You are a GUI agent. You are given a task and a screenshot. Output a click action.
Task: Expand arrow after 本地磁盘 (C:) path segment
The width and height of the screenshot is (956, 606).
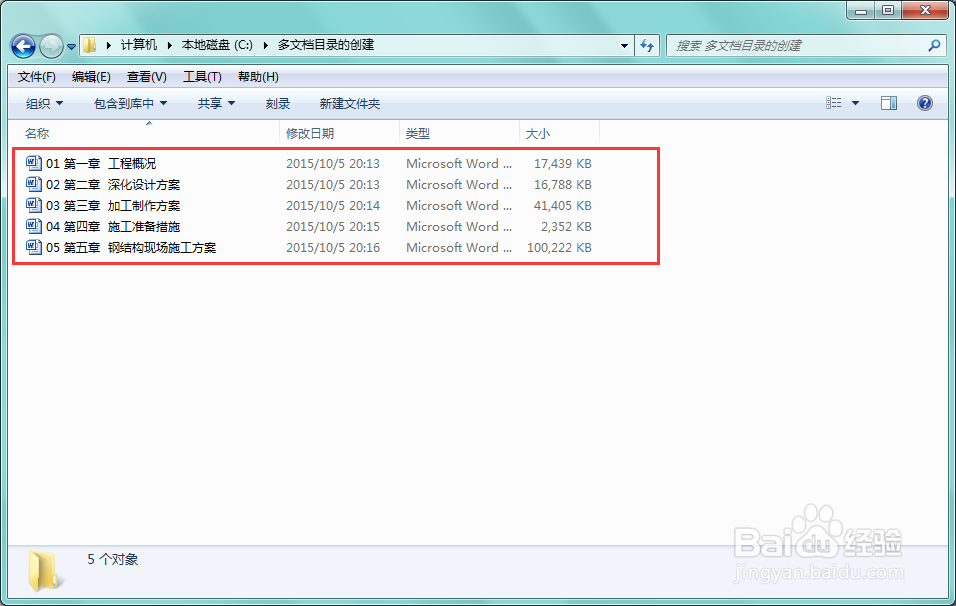pos(266,46)
